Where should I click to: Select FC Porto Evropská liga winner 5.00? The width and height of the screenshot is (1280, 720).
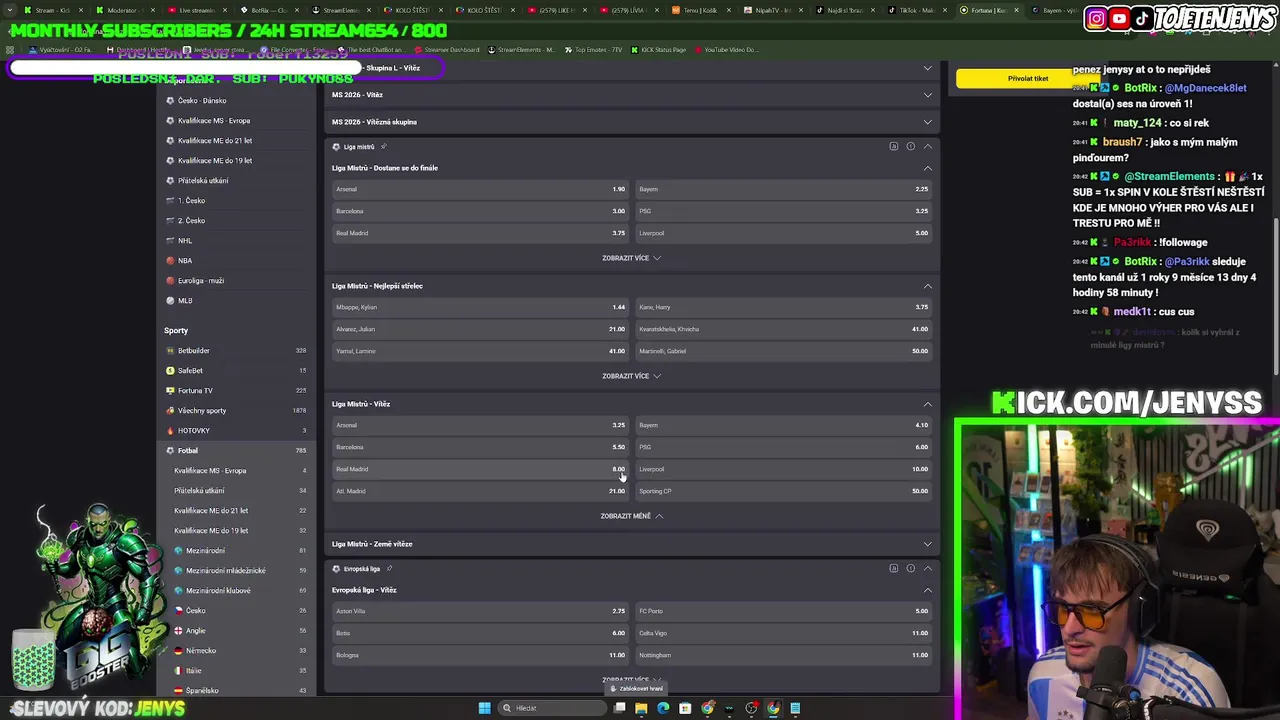pyautogui.click(x=784, y=611)
